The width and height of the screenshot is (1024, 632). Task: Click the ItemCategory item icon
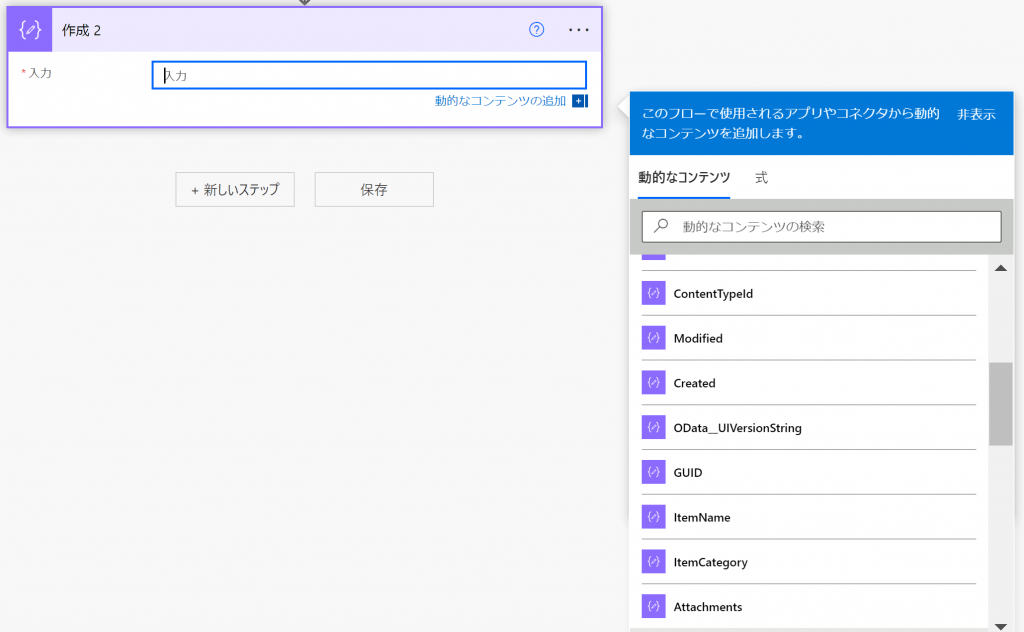pos(653,561)
